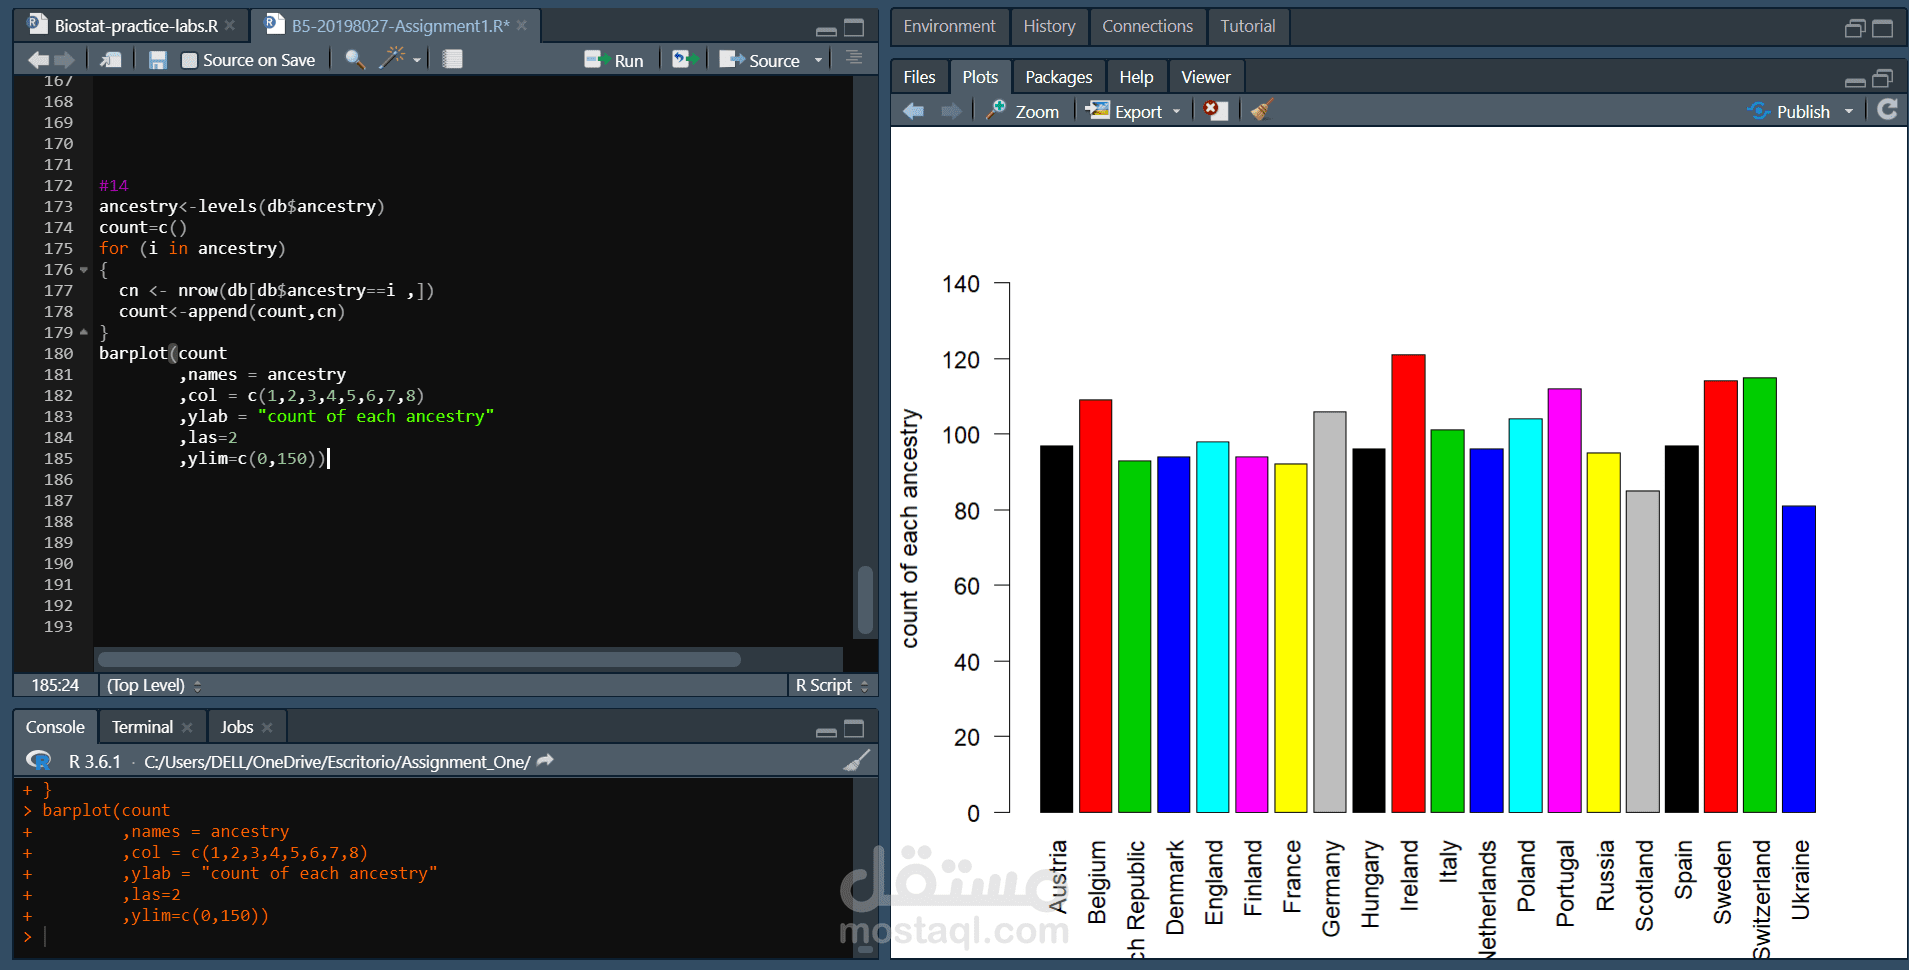
Task: Expand the Publish dropdown arrow
Action: click(1849, 111)
